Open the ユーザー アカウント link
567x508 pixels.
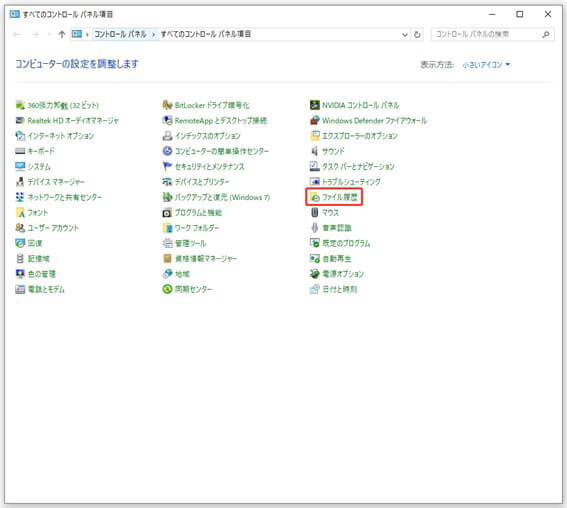[53, 228]
